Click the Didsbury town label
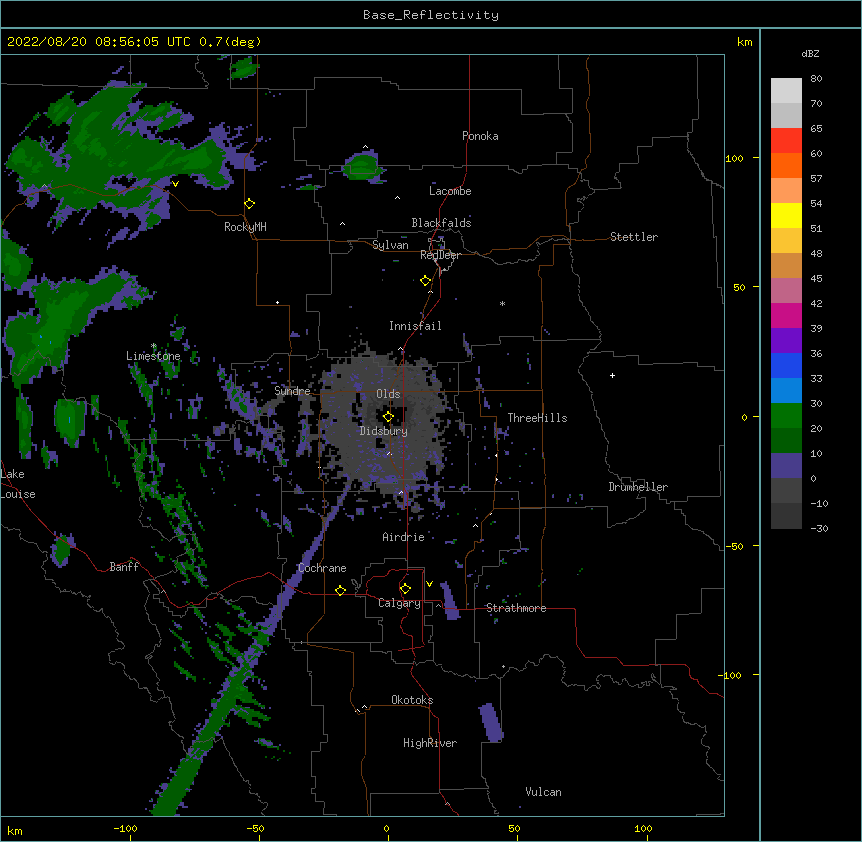862x842 pixels. (x=384, y=431)
